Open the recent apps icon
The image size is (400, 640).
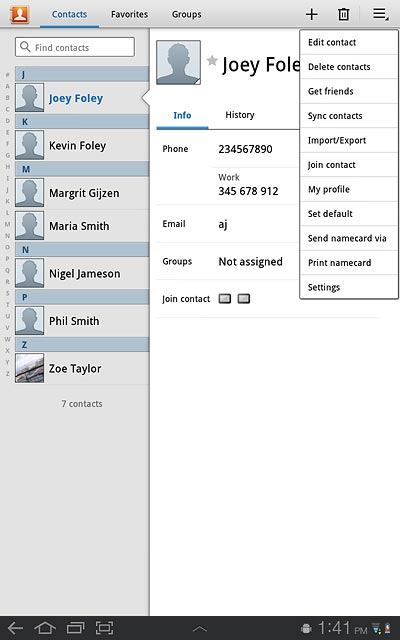tap(75, 628)
